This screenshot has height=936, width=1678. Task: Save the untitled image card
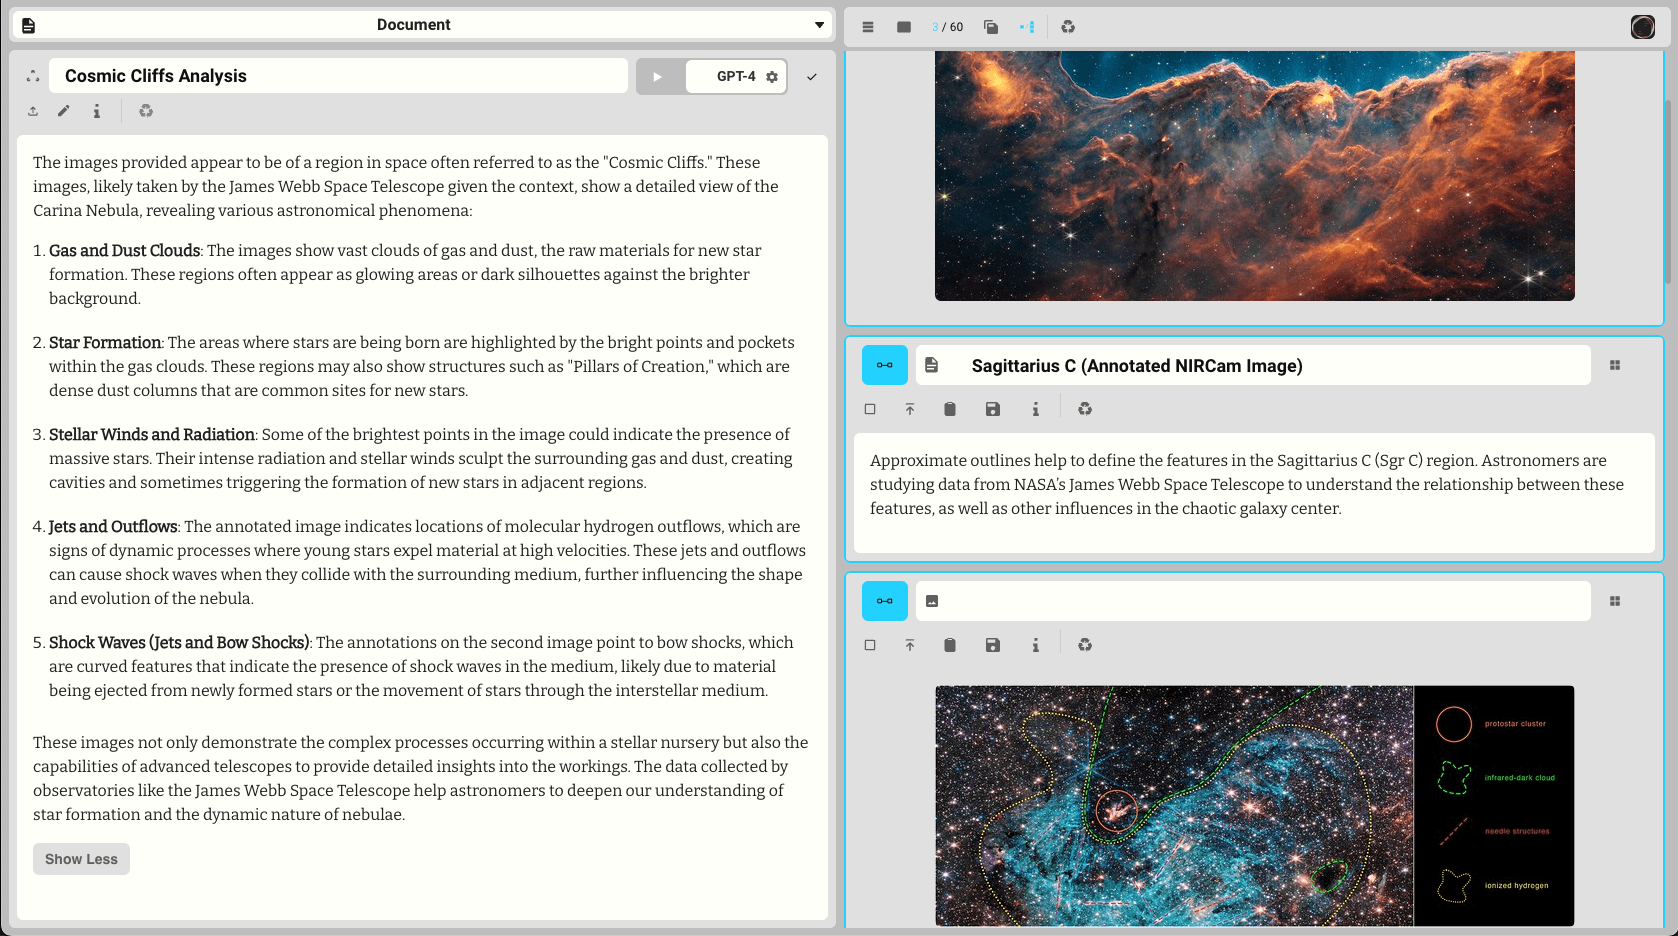(x=993, y=645)
